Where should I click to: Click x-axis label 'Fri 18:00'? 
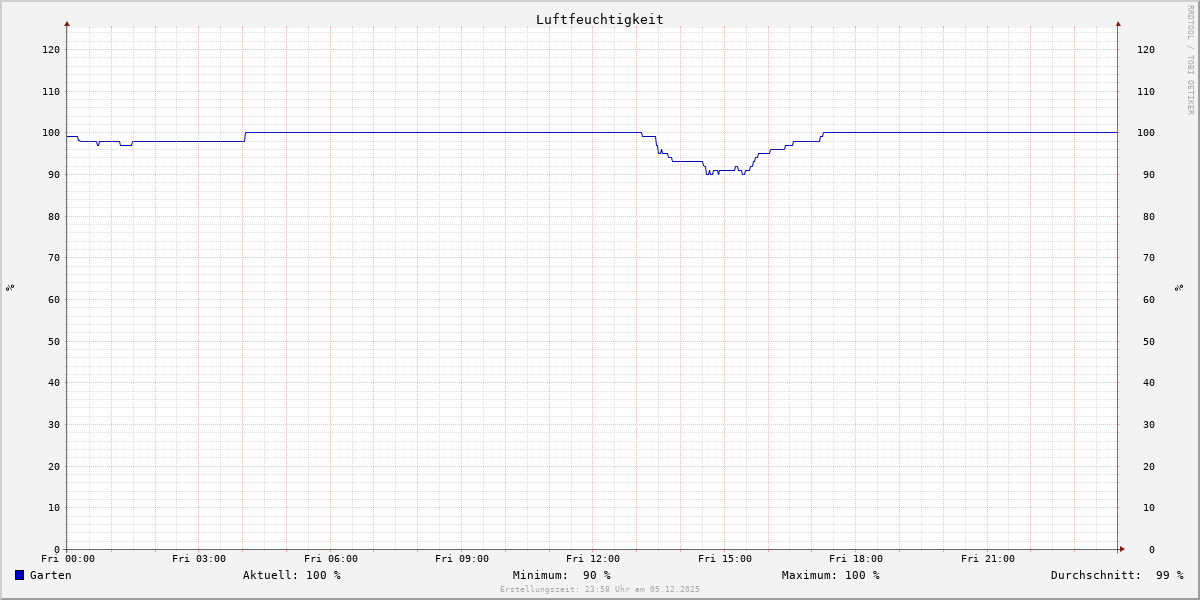coord(856,559)
